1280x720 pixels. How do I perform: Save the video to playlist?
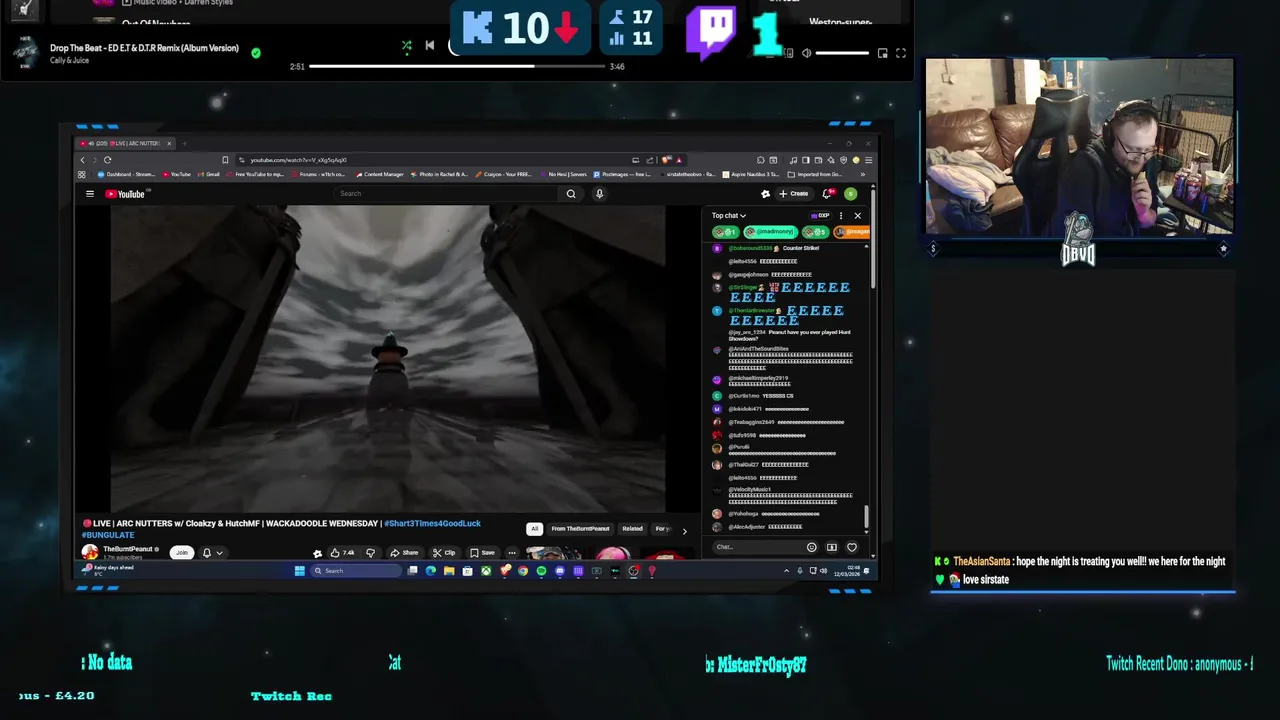[x=482, y=553]
